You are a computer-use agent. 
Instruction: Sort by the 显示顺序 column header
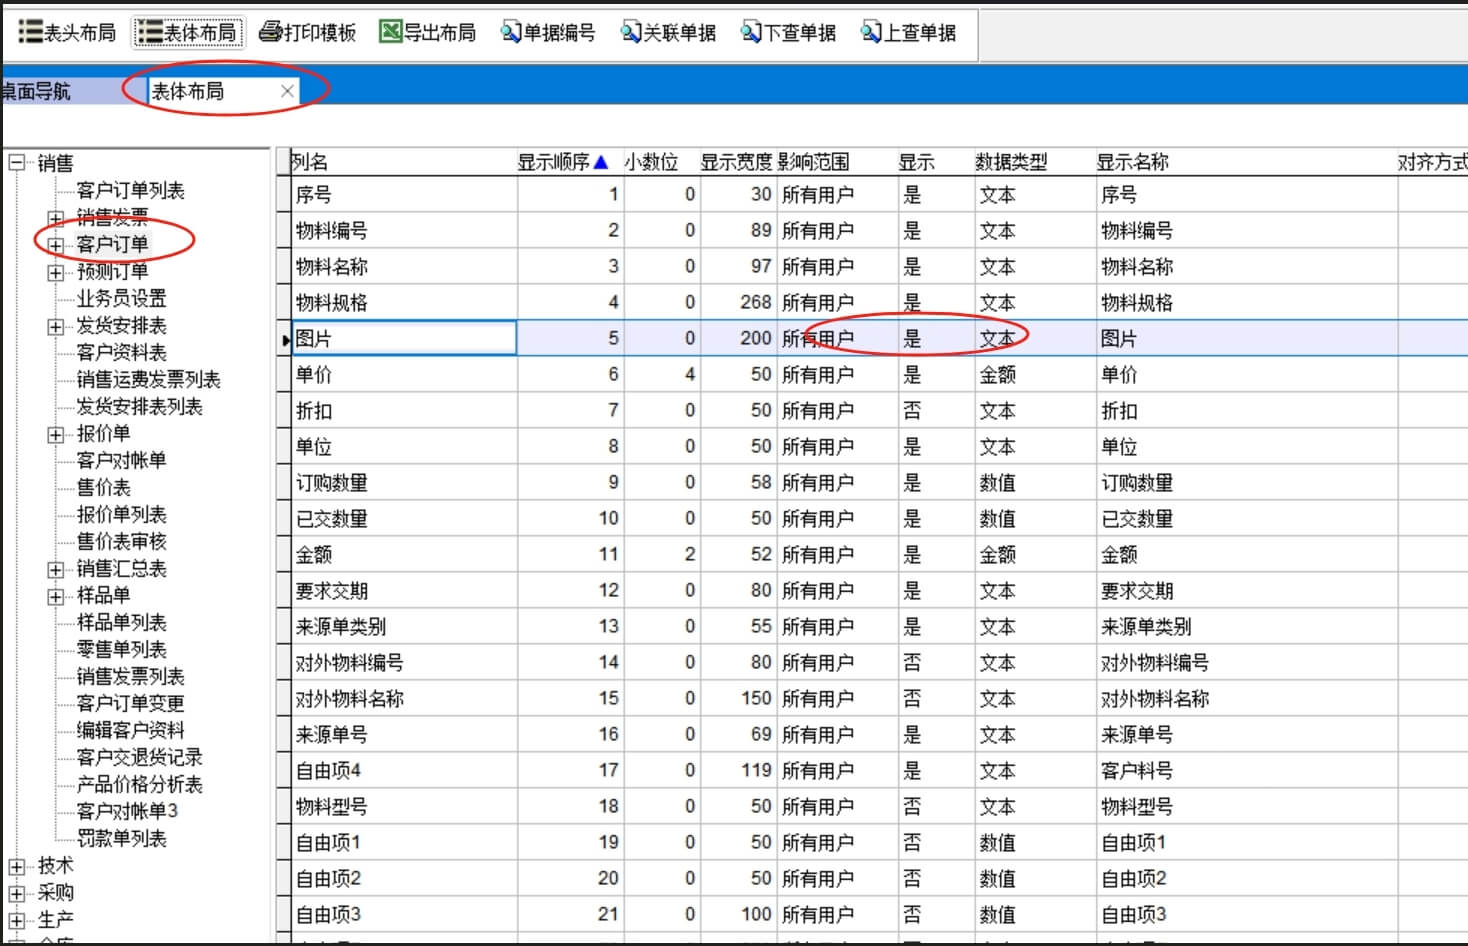click(562, 162)
